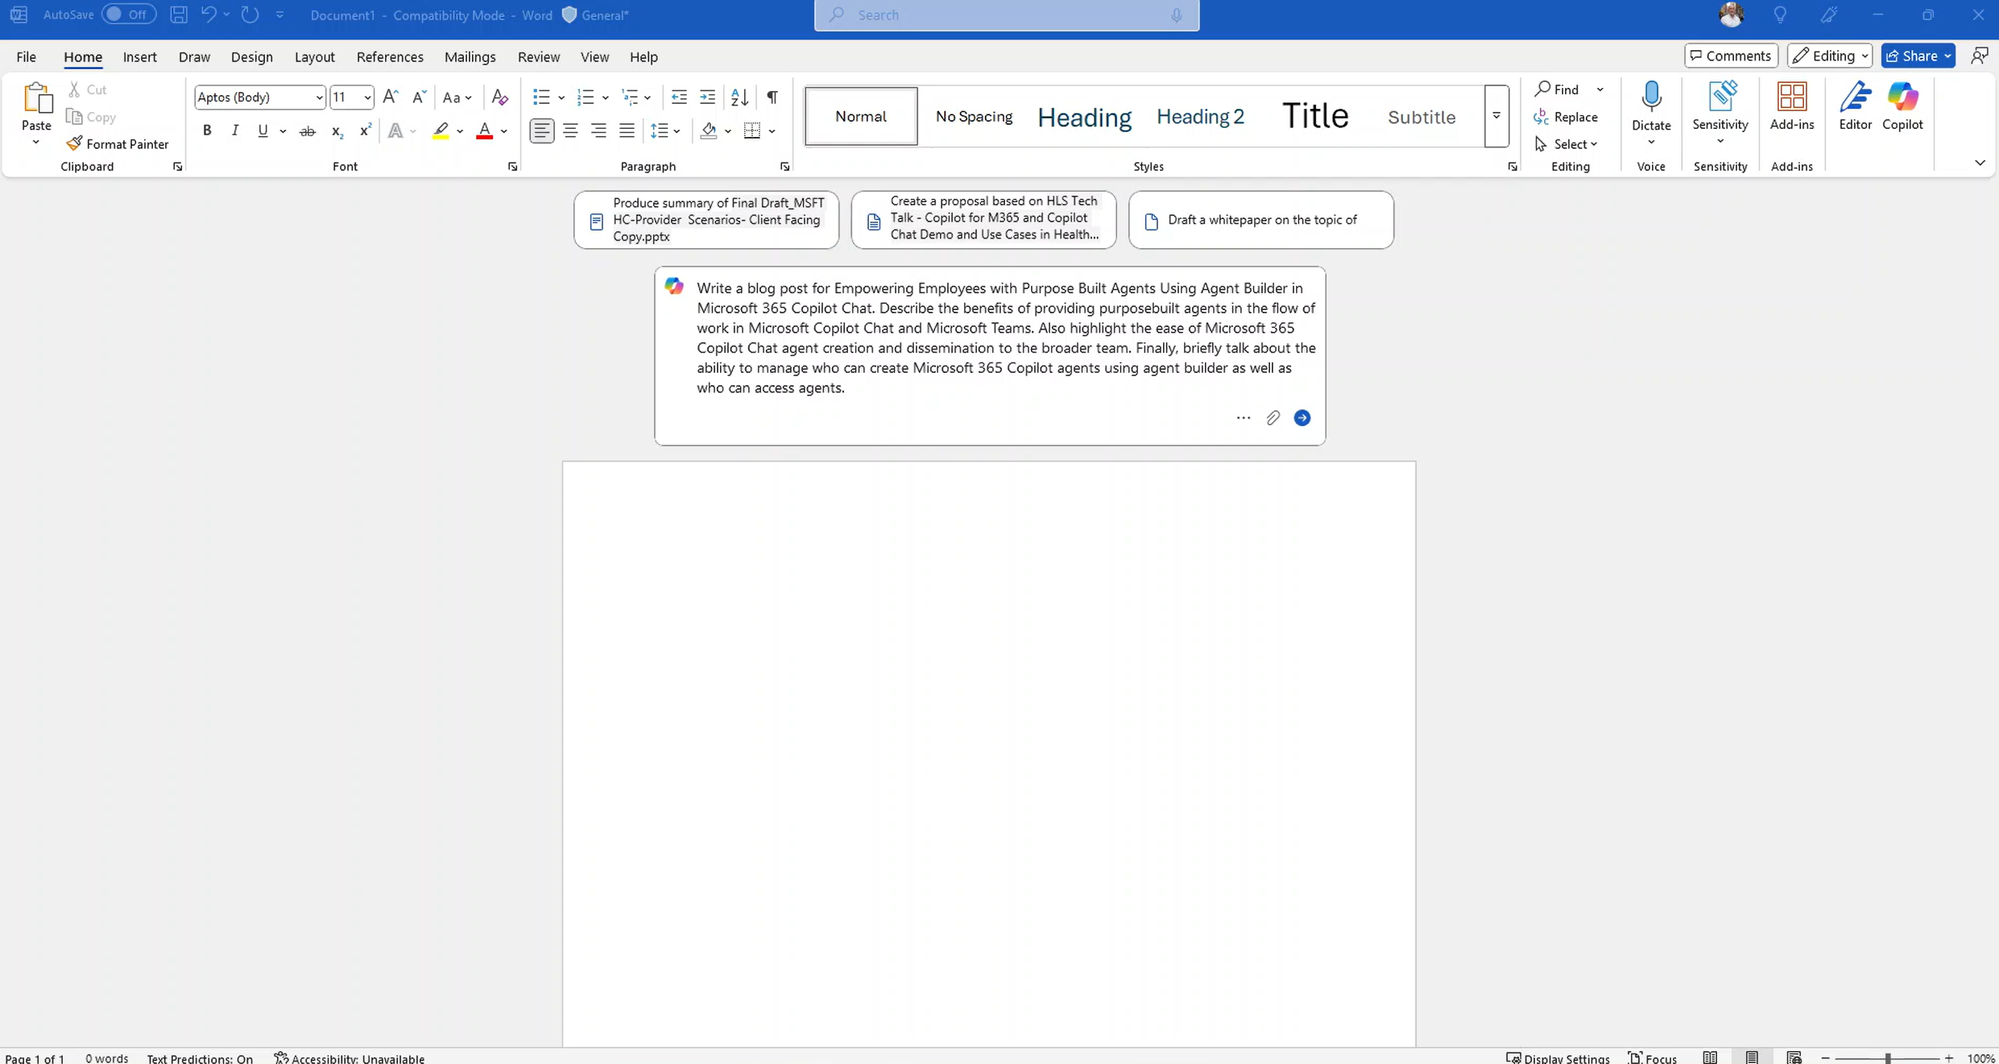Open the Add-ins gallery

(x=1791, y=107)
